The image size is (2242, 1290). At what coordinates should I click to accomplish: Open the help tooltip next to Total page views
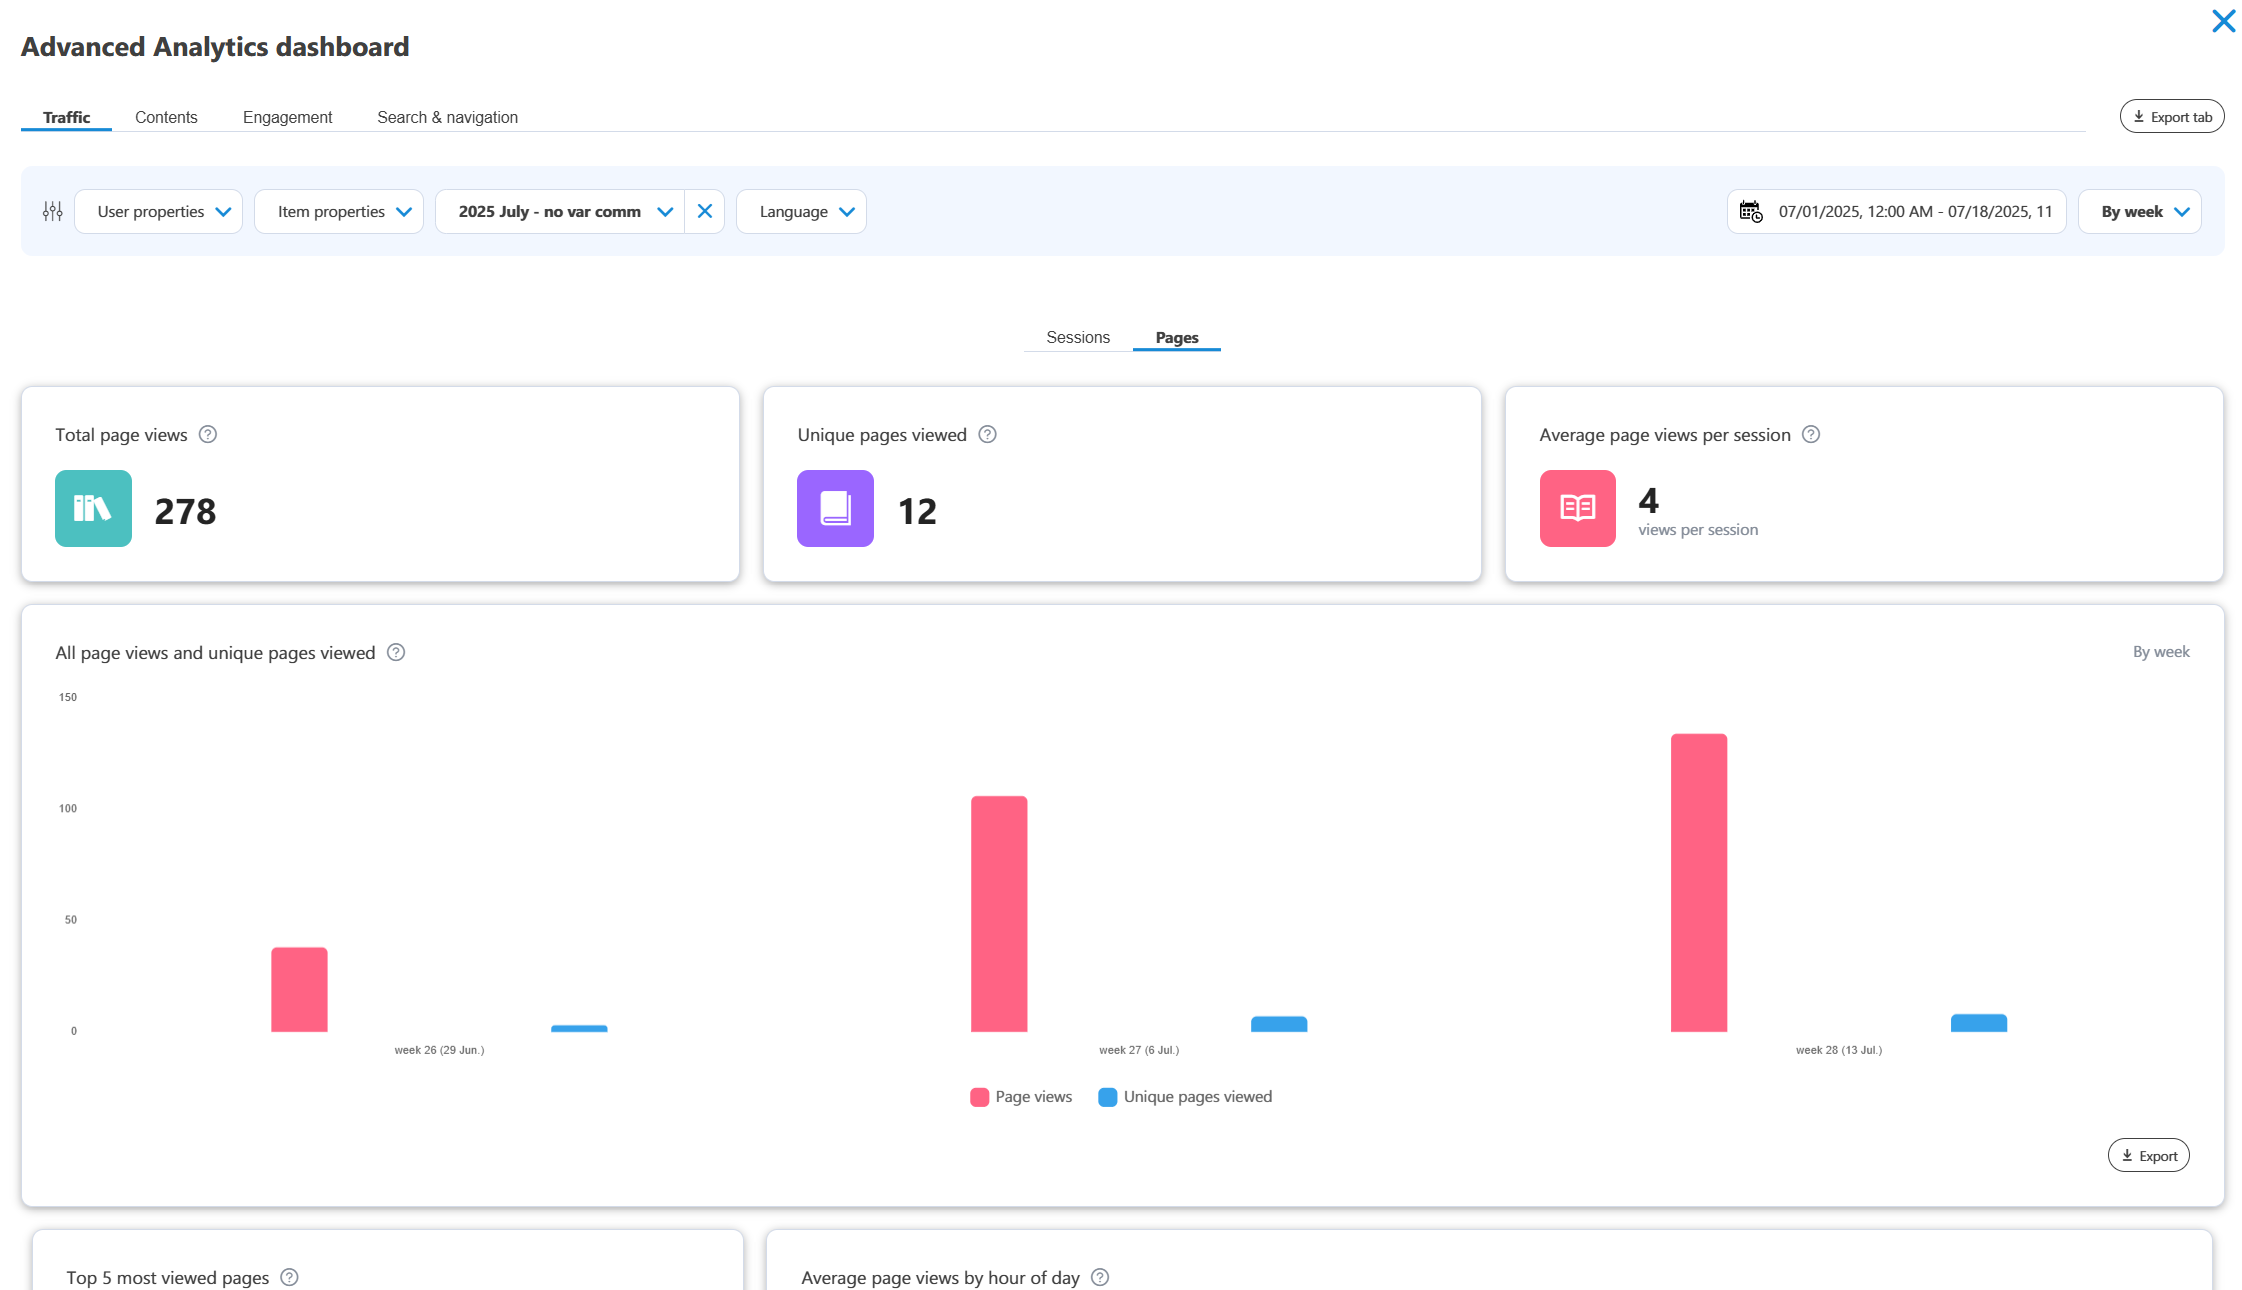(x=208, y=434)
